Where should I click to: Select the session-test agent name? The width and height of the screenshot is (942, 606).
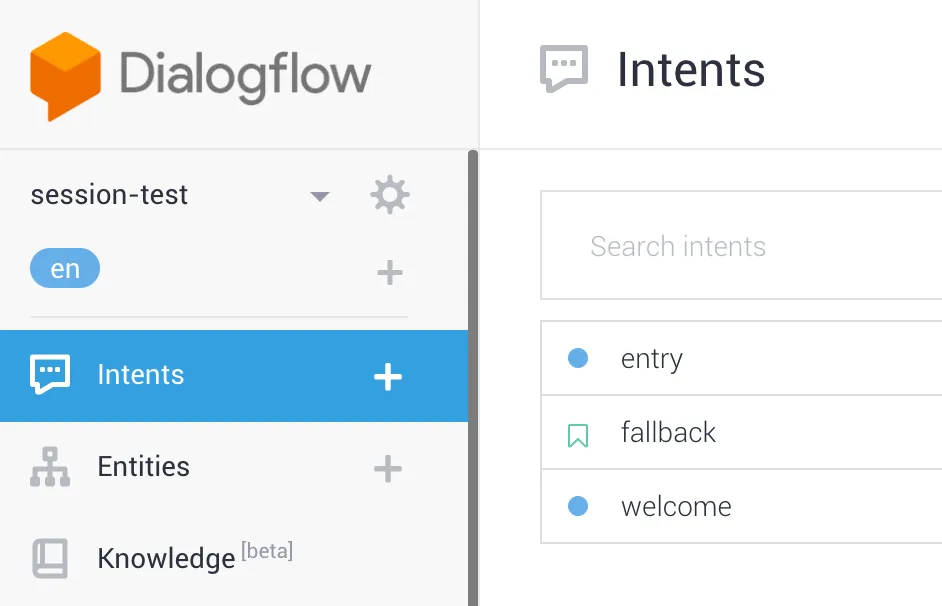[x=110, y=195]
